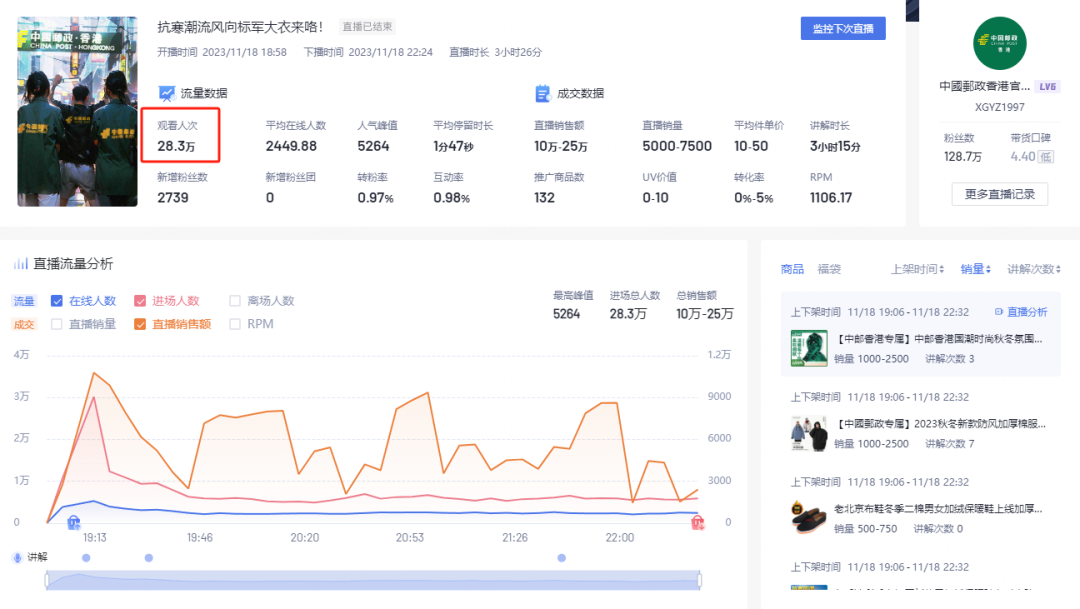Click the 流量 legend label
The image size is (1080, 609).
point(24,301)
